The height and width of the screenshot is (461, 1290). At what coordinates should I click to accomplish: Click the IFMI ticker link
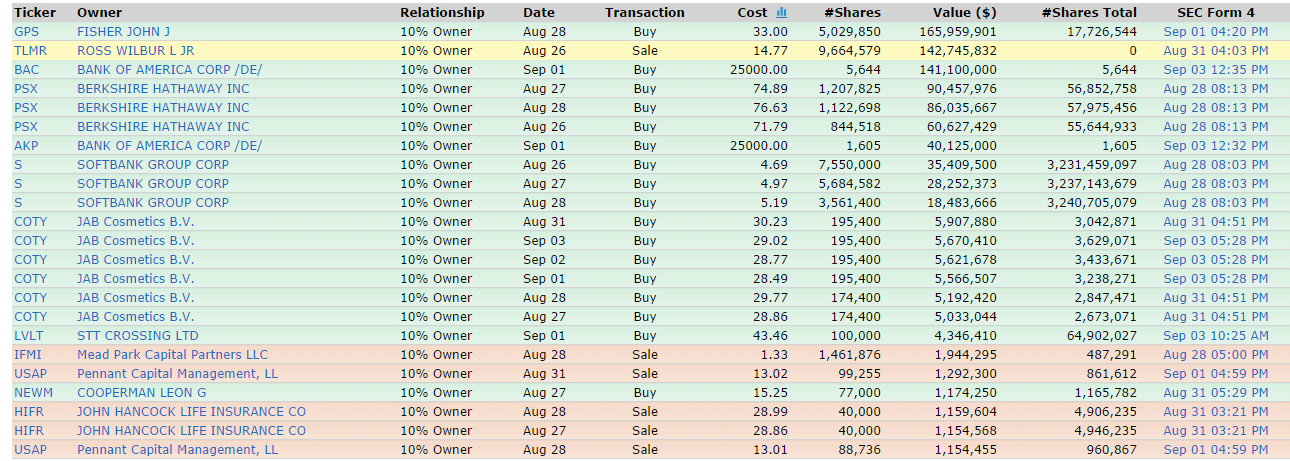click(27, 355)
